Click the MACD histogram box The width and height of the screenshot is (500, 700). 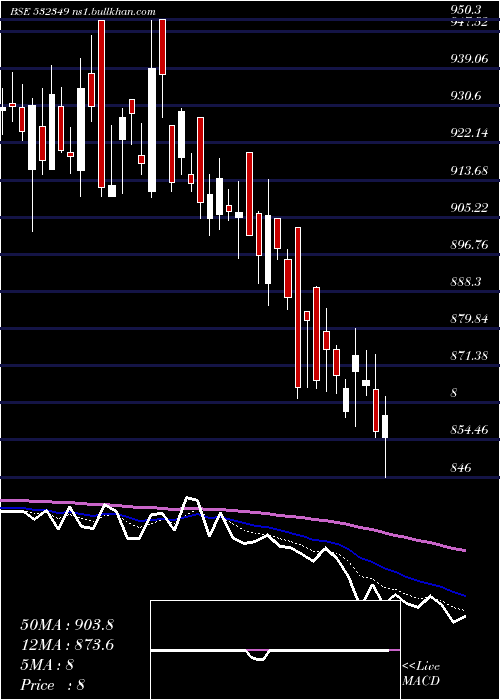(x=275, y=650)
